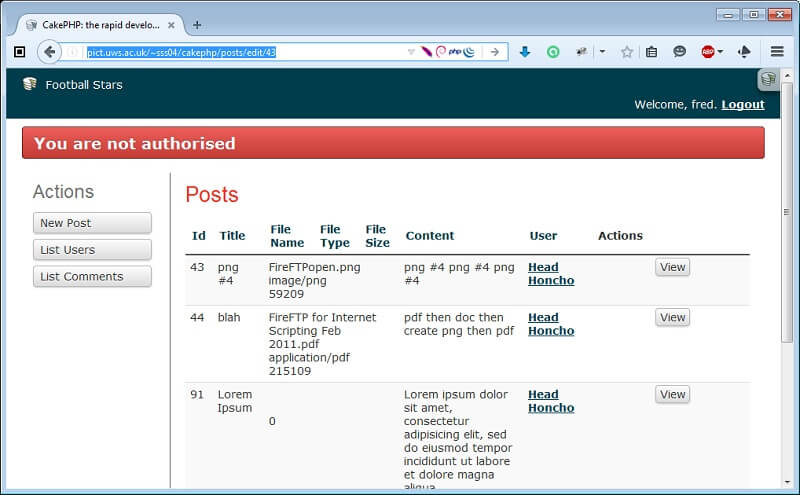This screenshot has width=800, height=495.
Task: Open Head Honcho user link for post 43
Action: coord(551,274)
